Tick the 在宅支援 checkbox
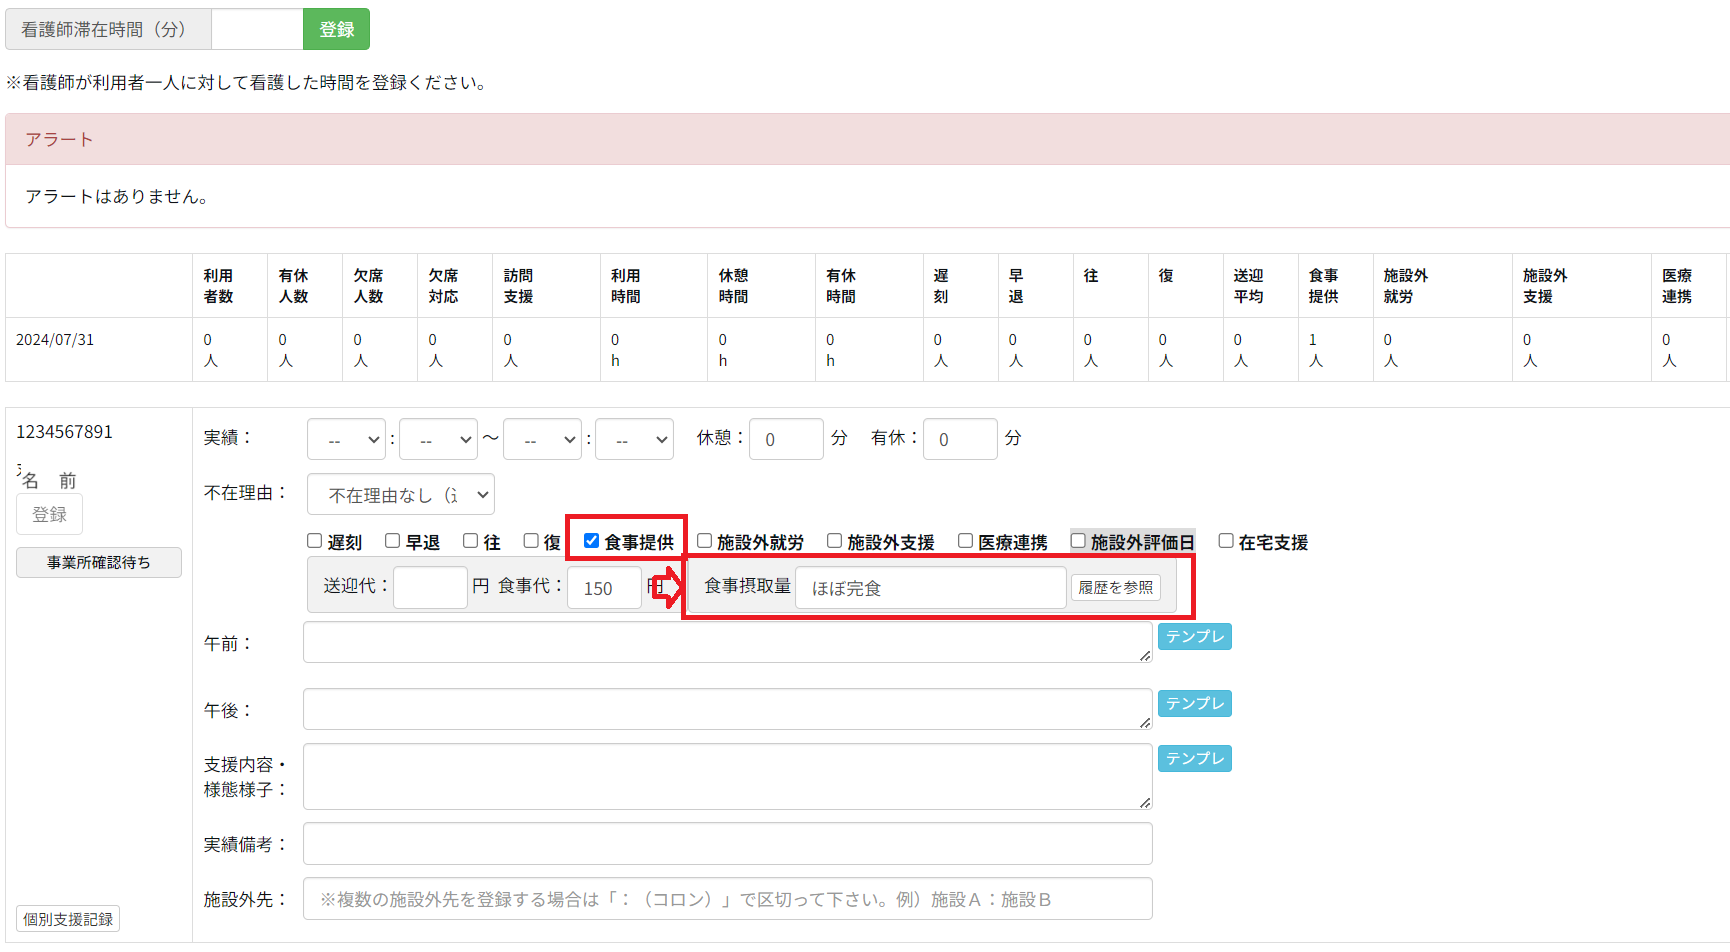This screenshot has height=952, width=1730. pos(1226,541)
